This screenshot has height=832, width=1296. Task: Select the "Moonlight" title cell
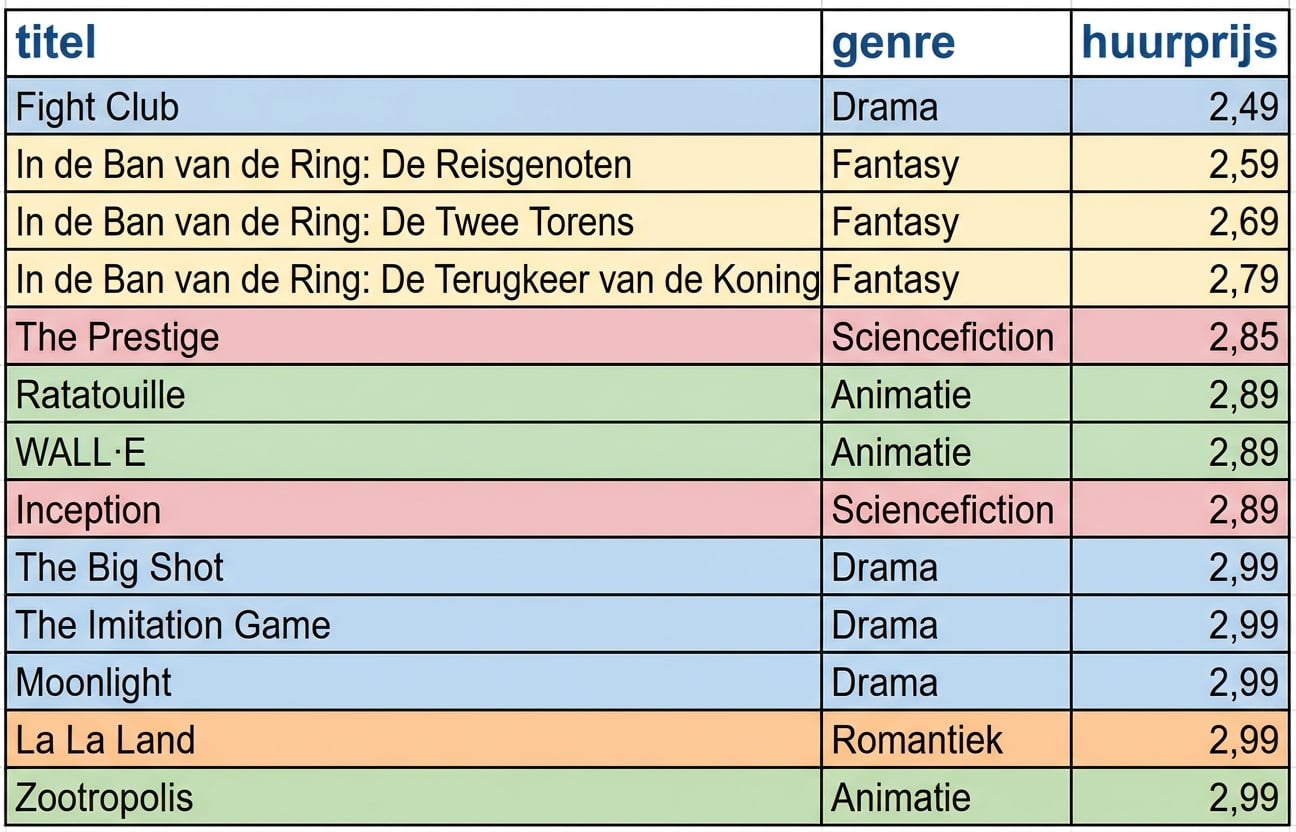tap(94, 683)
